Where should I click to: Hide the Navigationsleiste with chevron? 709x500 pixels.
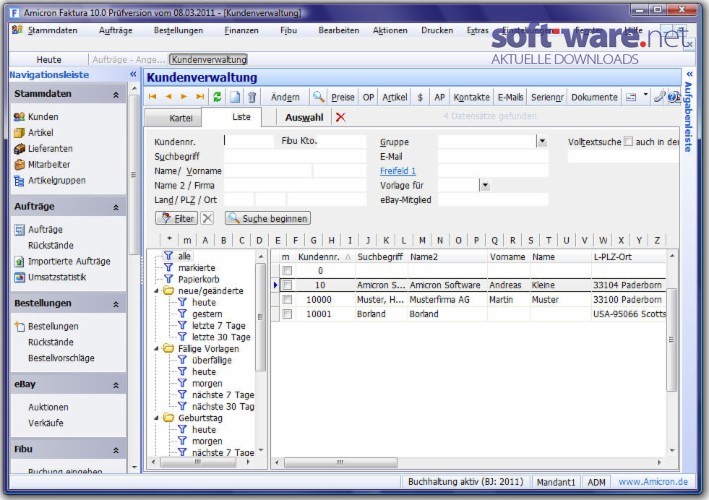click(133, 74)
